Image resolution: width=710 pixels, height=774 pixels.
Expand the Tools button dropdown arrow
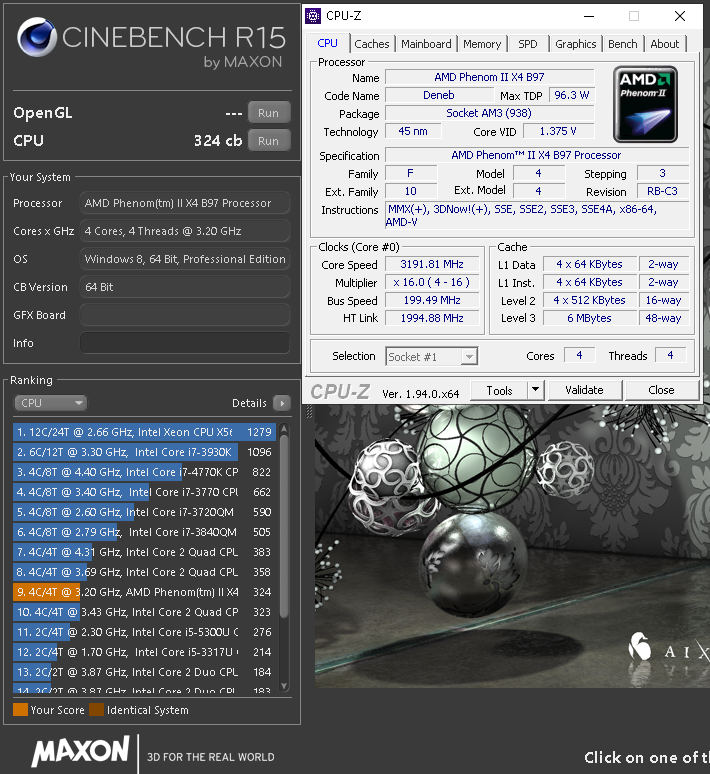click(x=535, y=390)
